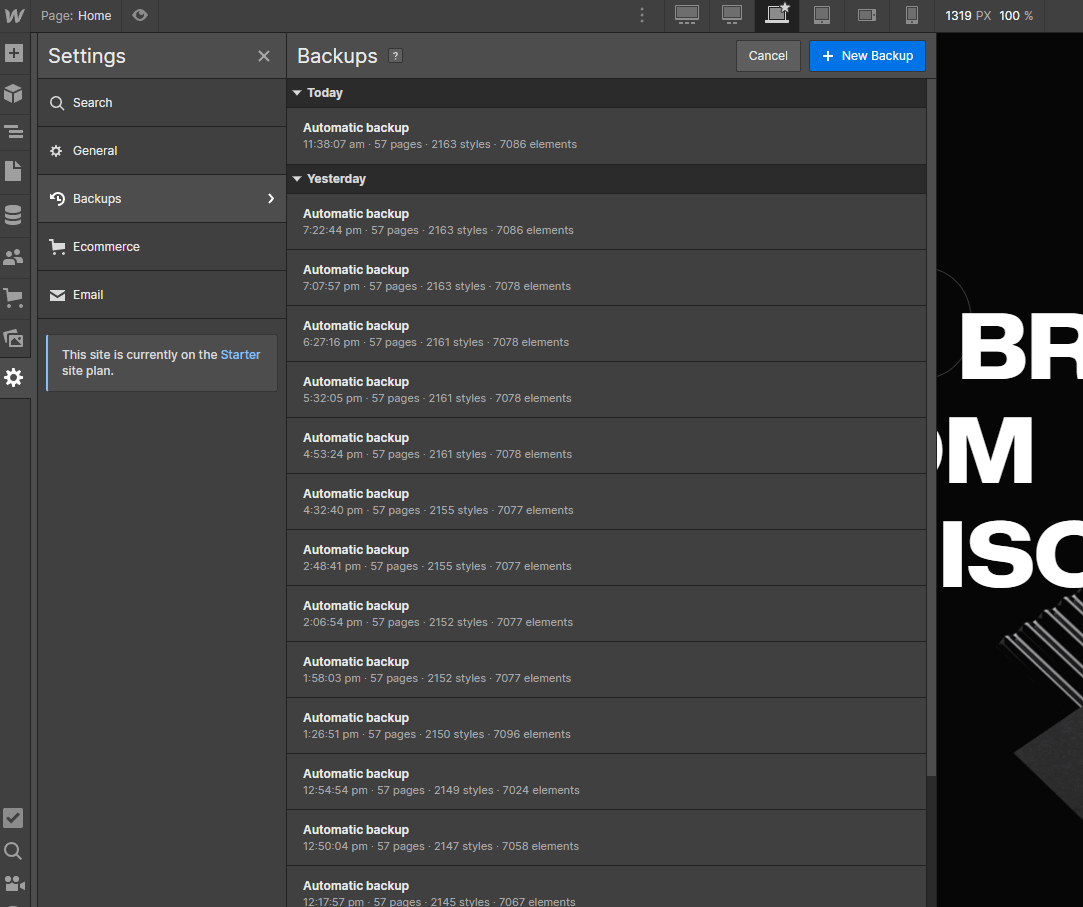Image resolution: width=1083 pixels, height=907 pixels.
Task: Switch to the mobile portrait breakpoint
Action: tap(911, 15)
